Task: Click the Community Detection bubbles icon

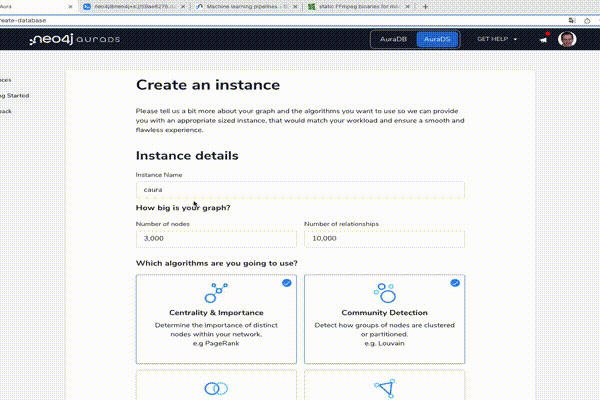Action: 385,293
